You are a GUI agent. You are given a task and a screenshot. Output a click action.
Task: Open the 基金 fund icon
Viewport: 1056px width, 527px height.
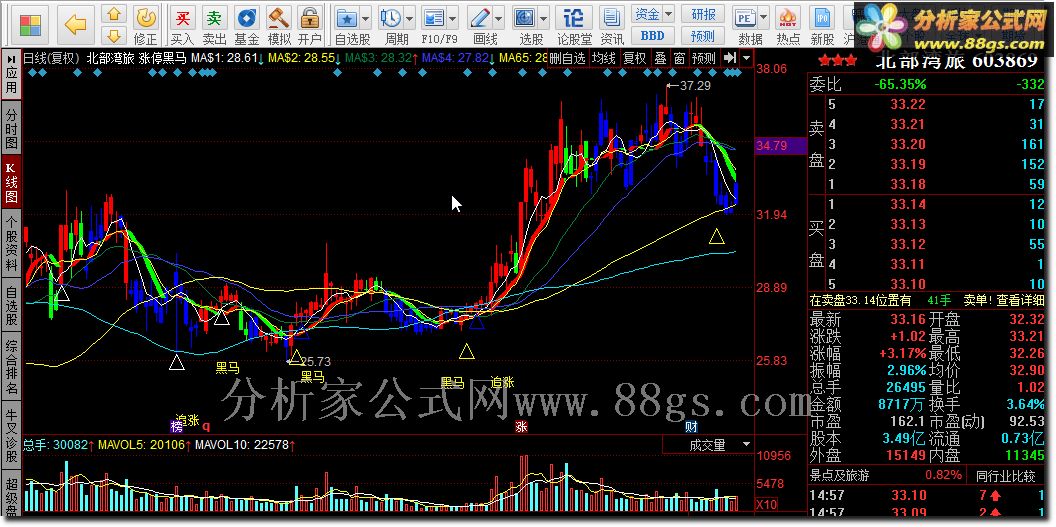tap(246, 25)
